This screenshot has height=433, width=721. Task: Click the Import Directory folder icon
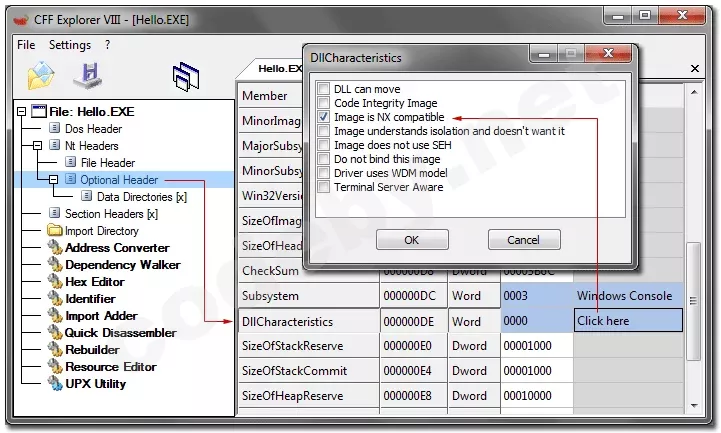(x=55, y=230)
